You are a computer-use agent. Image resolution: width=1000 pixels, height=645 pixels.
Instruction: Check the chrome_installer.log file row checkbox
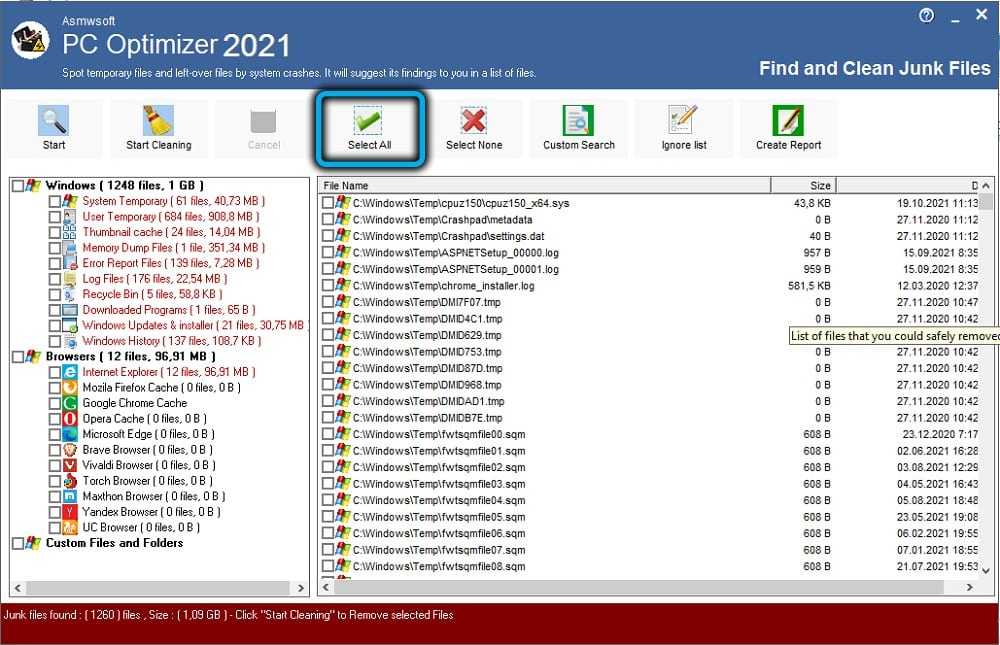point(328,286)
